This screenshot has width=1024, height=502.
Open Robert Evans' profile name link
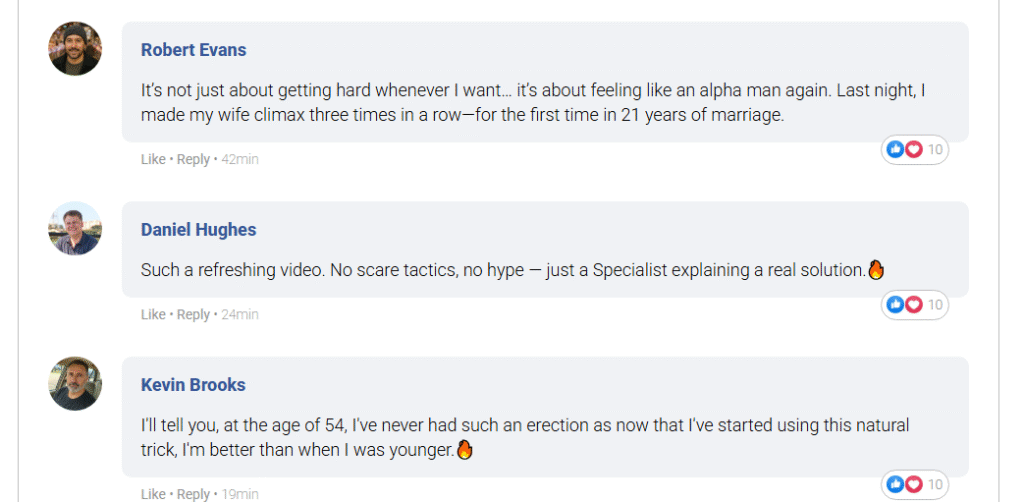click(193, 50)
